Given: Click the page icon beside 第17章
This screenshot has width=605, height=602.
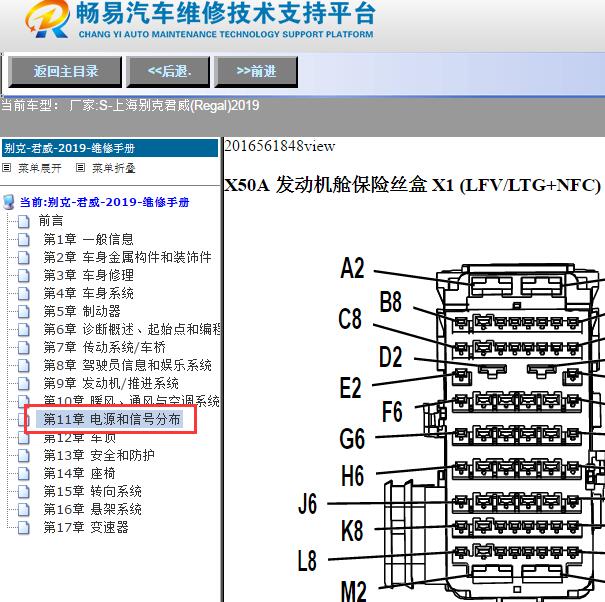Looking at the screenshot, I should (x=24, y=528).
